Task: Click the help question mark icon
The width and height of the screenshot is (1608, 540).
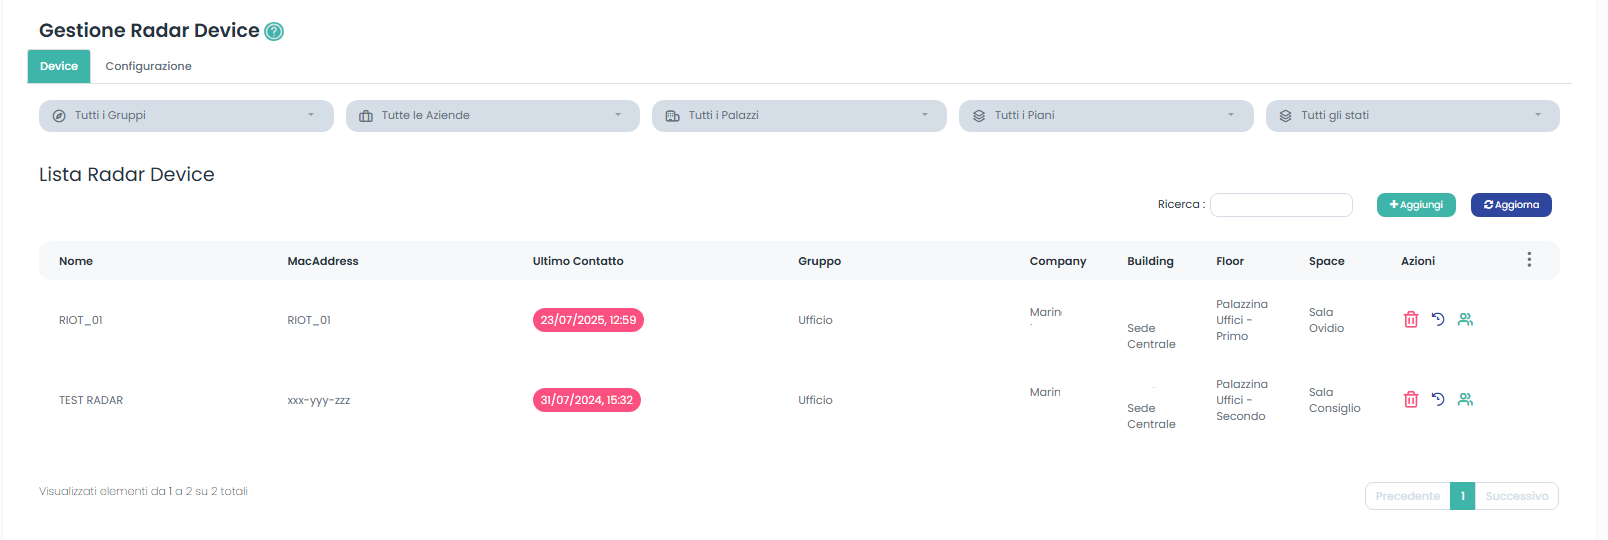Action: click(274, 32)
